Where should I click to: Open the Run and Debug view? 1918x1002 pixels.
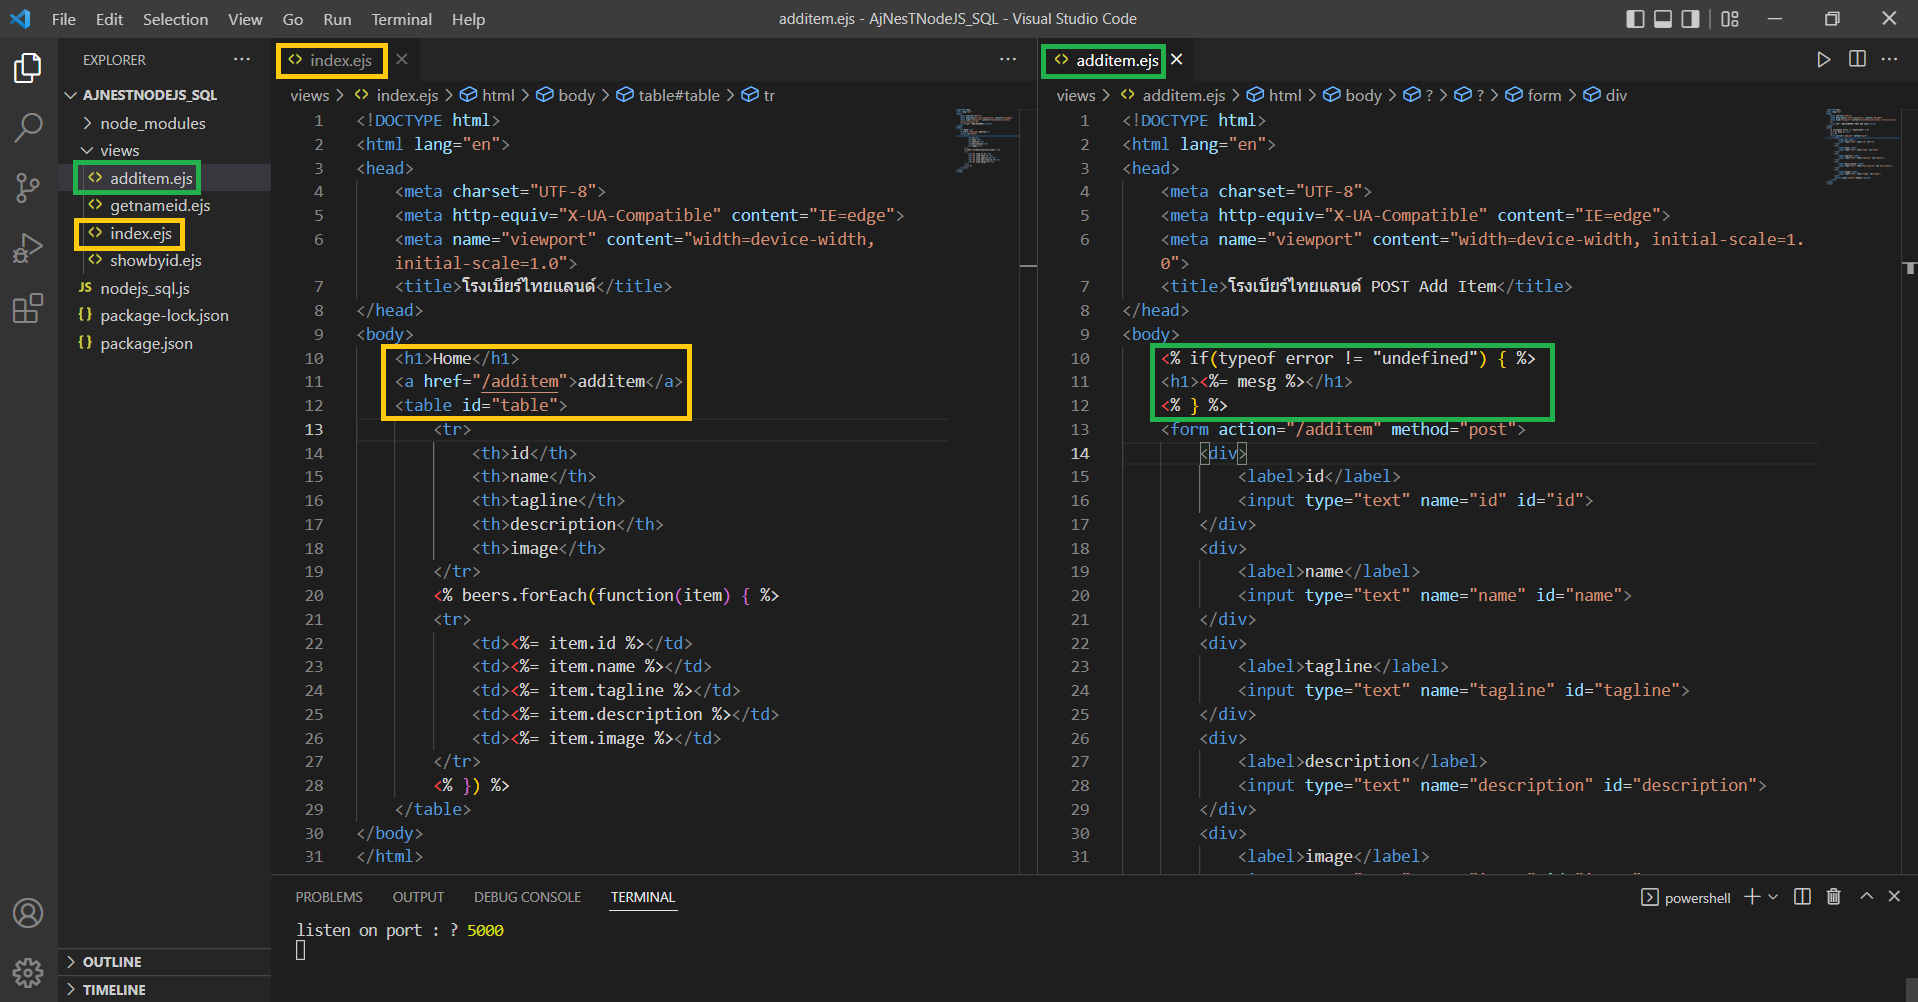tap(28, 247)
